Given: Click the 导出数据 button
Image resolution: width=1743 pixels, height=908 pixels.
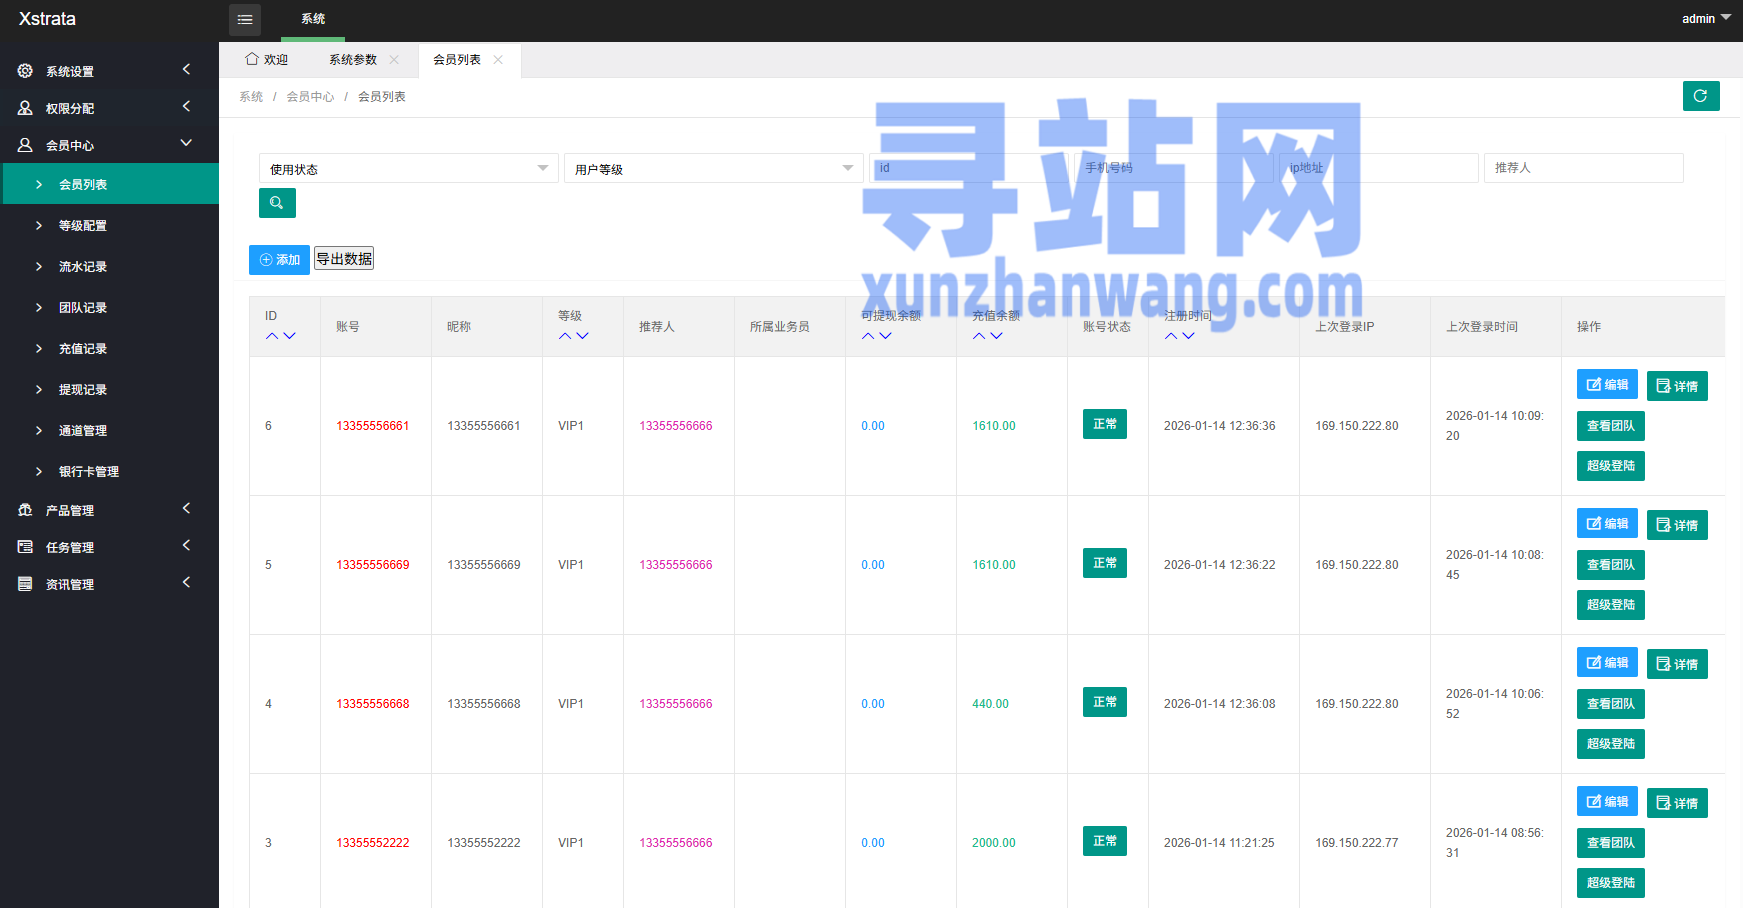Looking at the screenshot, I should [x=344, y=259].
